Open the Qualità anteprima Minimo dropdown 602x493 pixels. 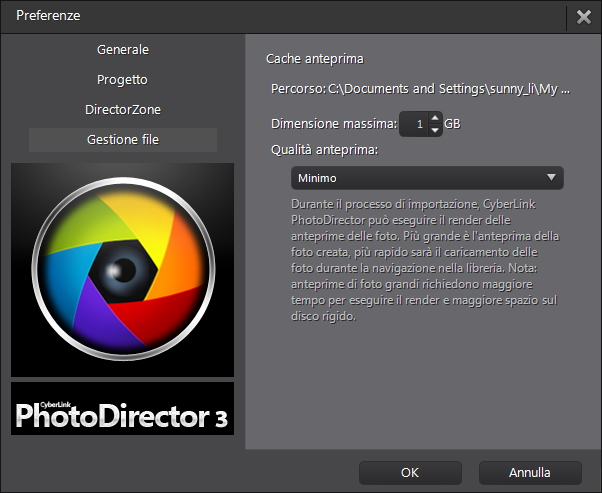[427, 178]
